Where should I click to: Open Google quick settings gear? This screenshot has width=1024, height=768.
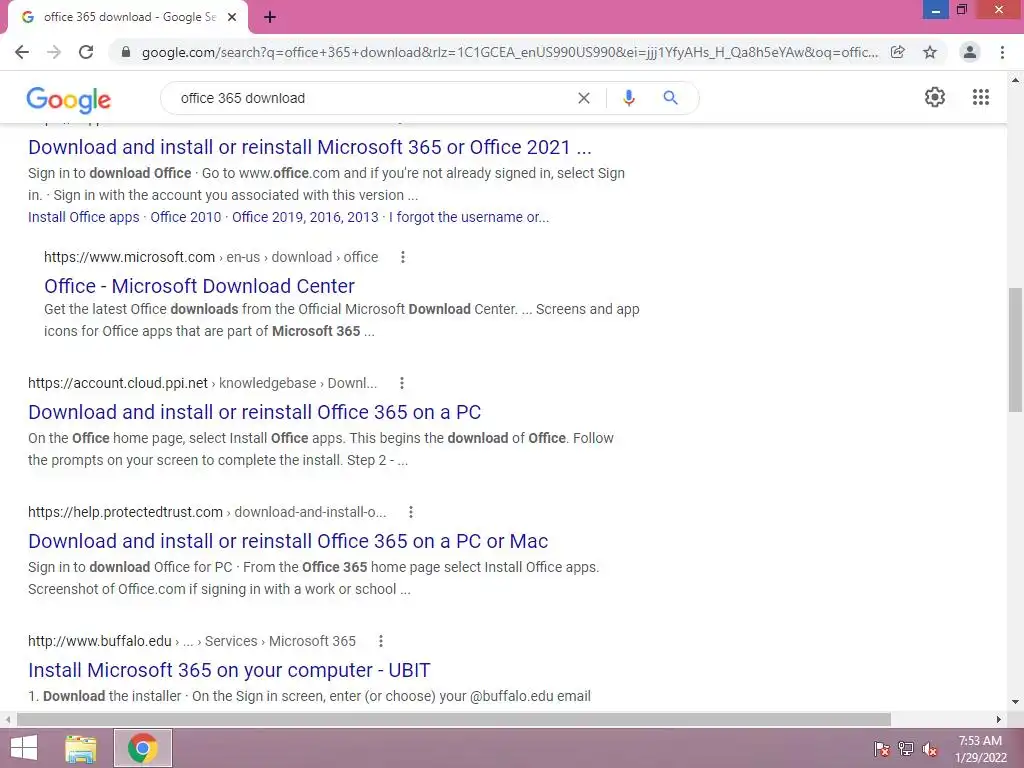tap(935, 97)
